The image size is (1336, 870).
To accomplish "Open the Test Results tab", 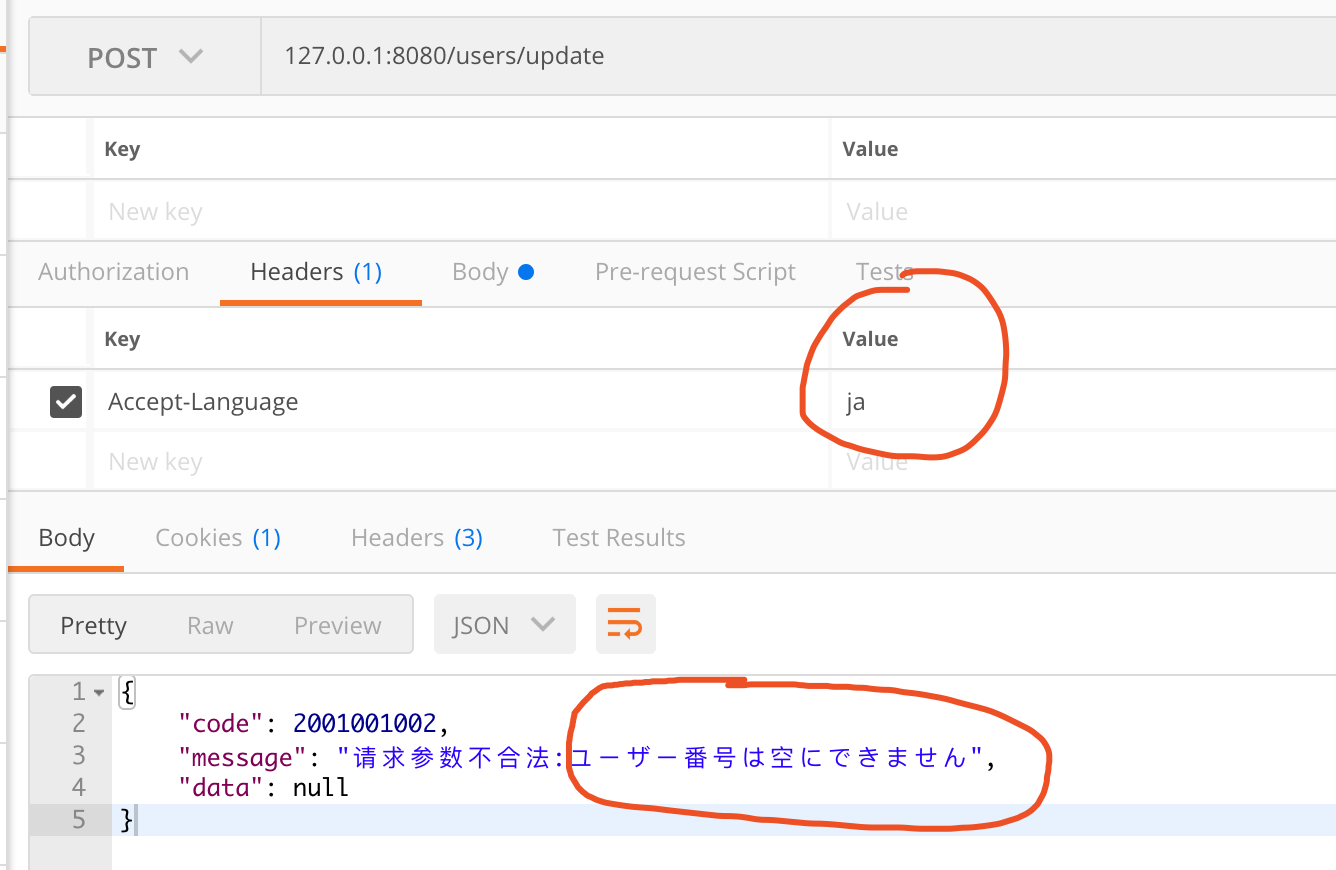I will [619, 538].
